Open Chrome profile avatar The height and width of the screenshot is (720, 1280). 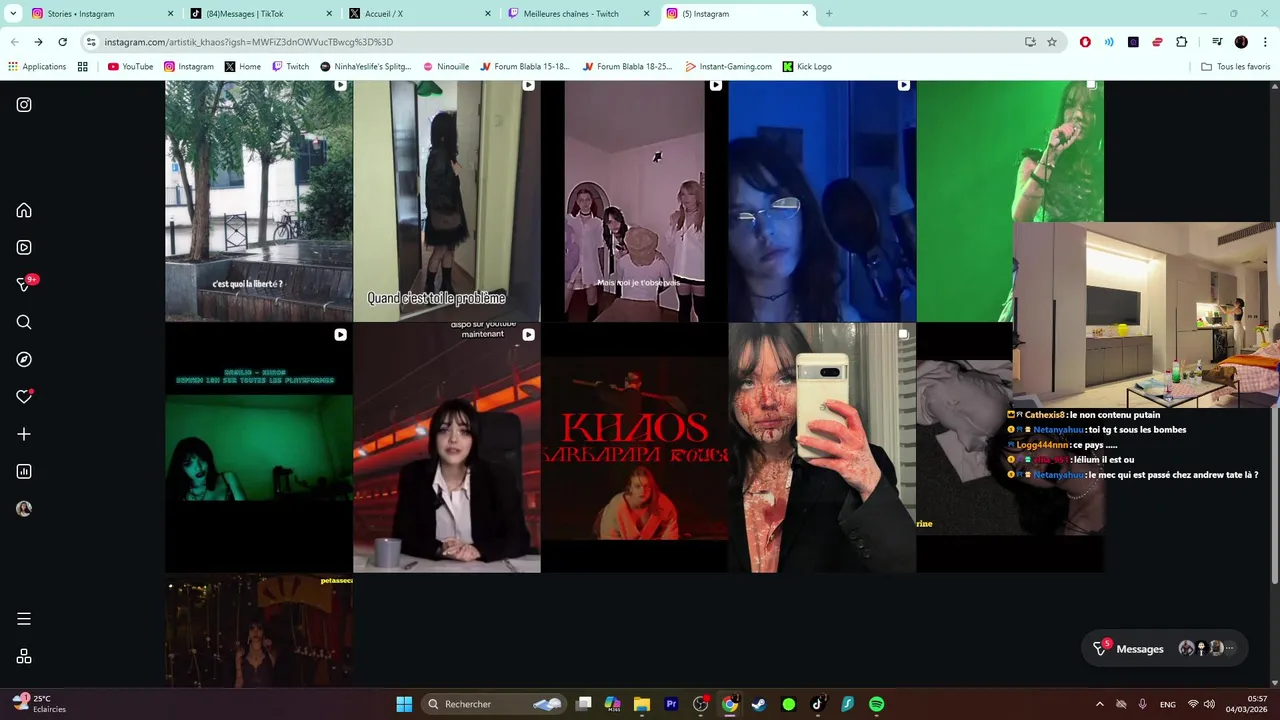coord(1241,42)
